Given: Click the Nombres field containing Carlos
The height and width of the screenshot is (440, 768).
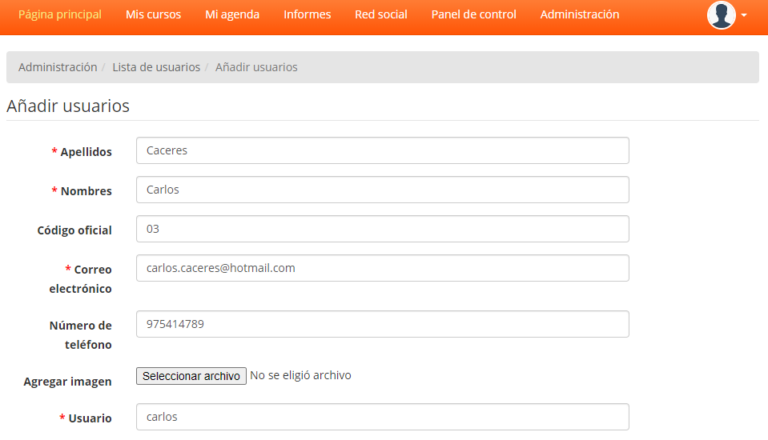Looking at the screenshot, I should click(x=382, y=190).
